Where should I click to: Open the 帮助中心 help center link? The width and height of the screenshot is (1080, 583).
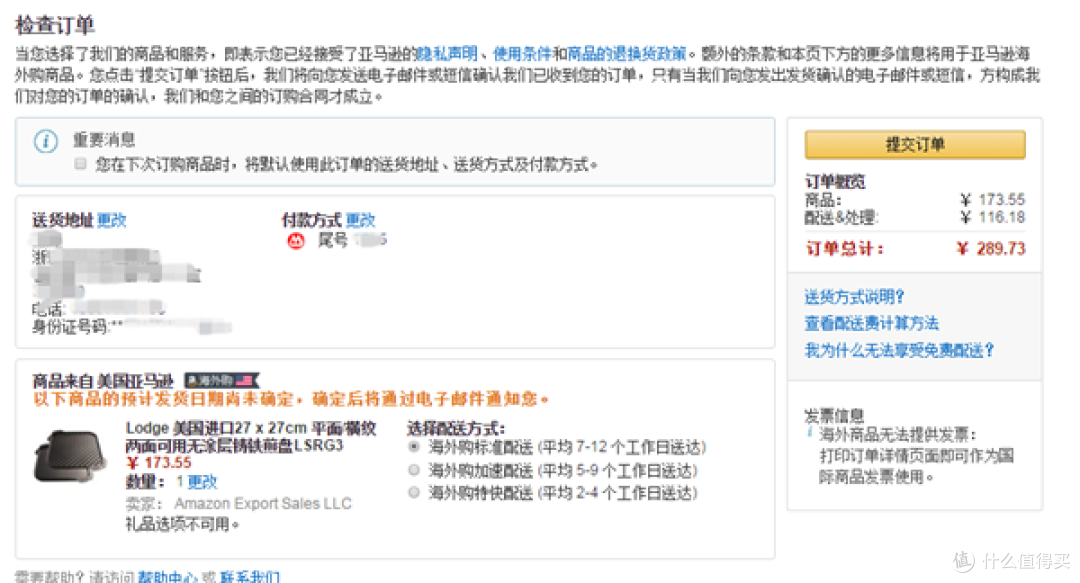[x=167, y=577]
